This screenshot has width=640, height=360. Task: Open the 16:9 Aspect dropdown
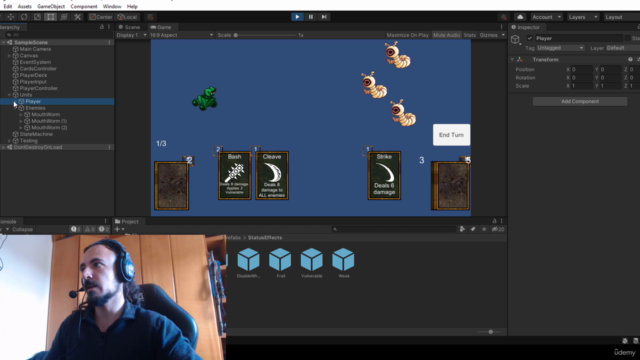click(x=181, y=35)
